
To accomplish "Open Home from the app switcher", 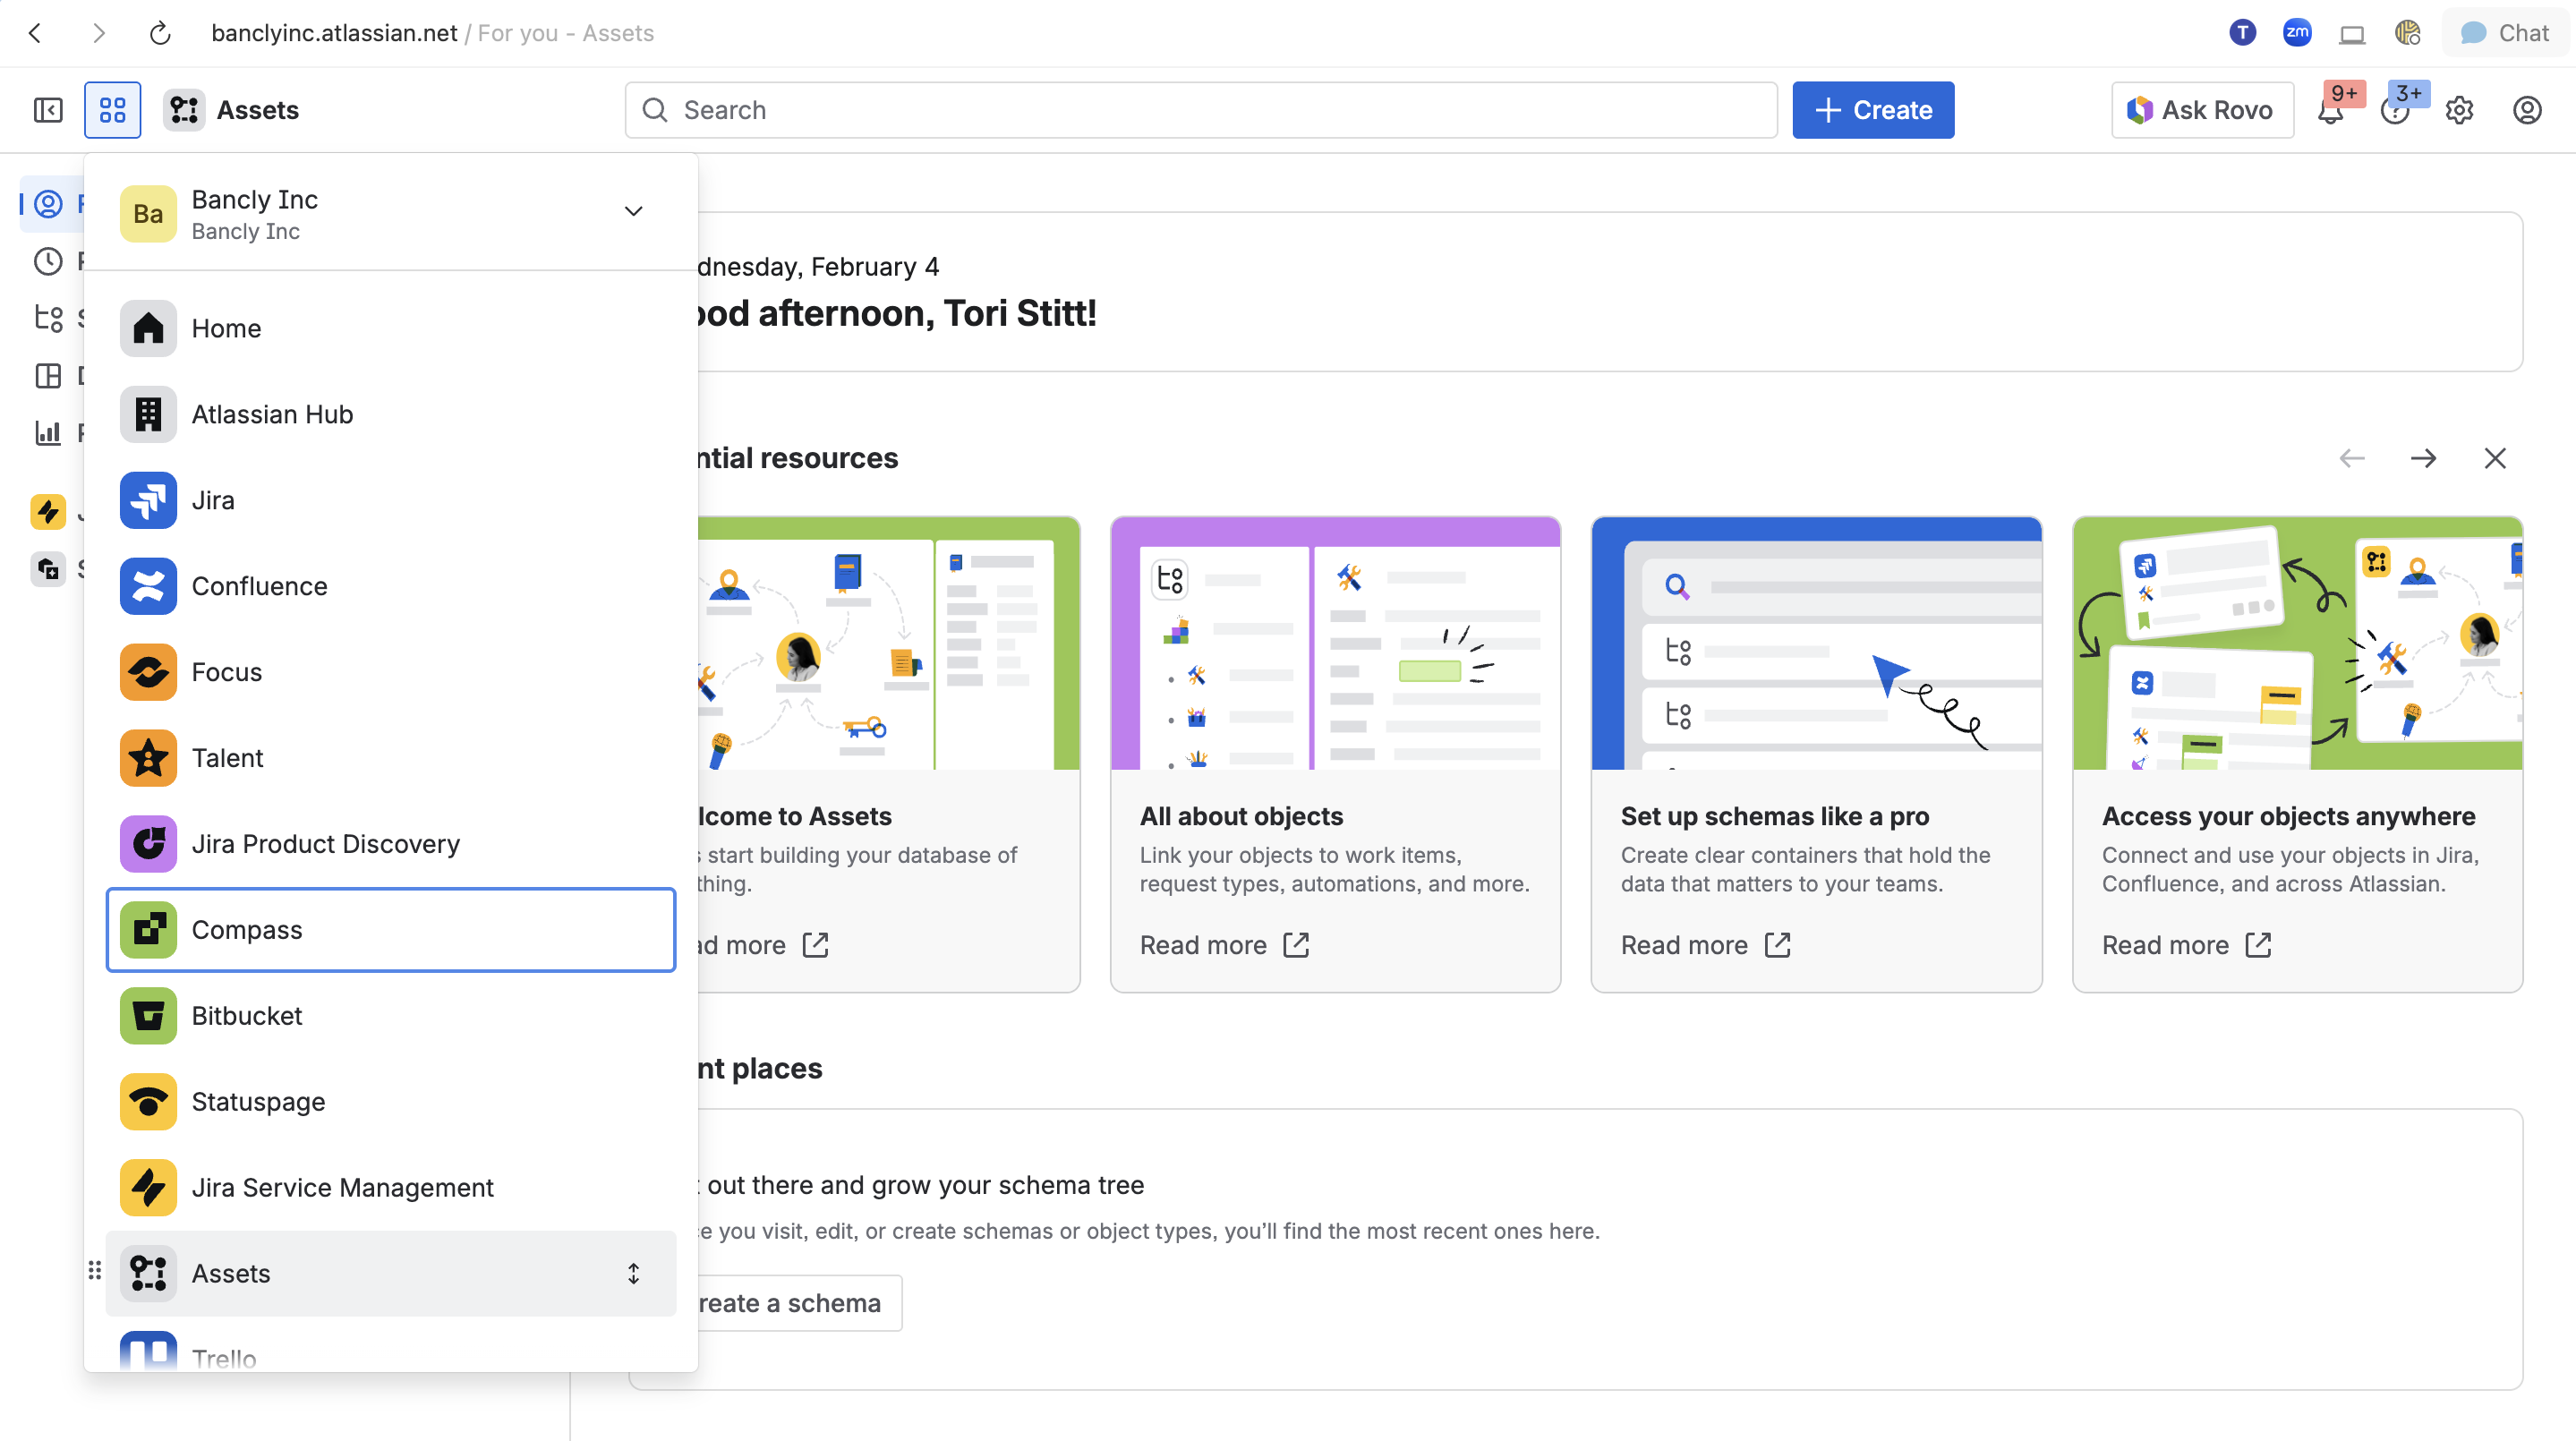I will [391, 328].
